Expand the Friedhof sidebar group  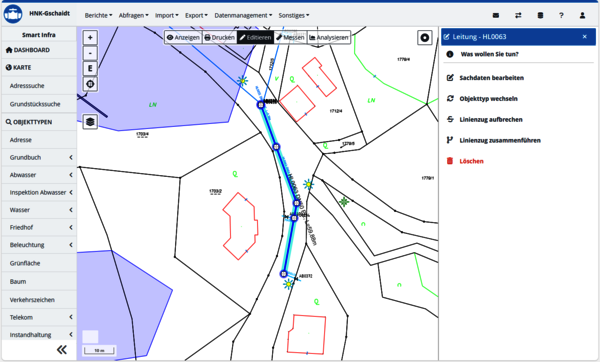click(39, 227)
